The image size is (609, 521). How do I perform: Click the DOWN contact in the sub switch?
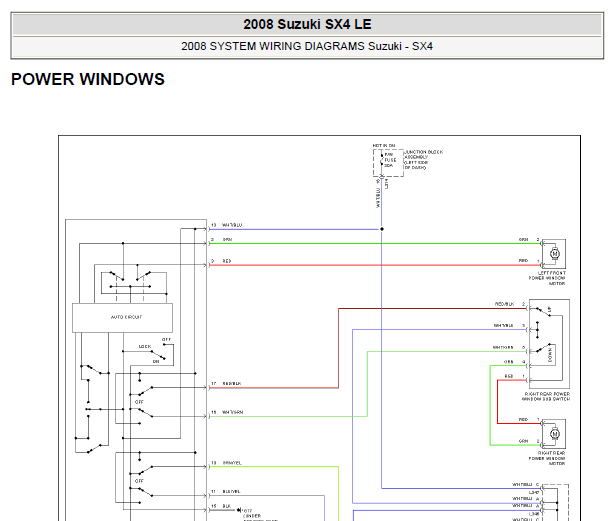pyautogui.click(x=545, y=348)
